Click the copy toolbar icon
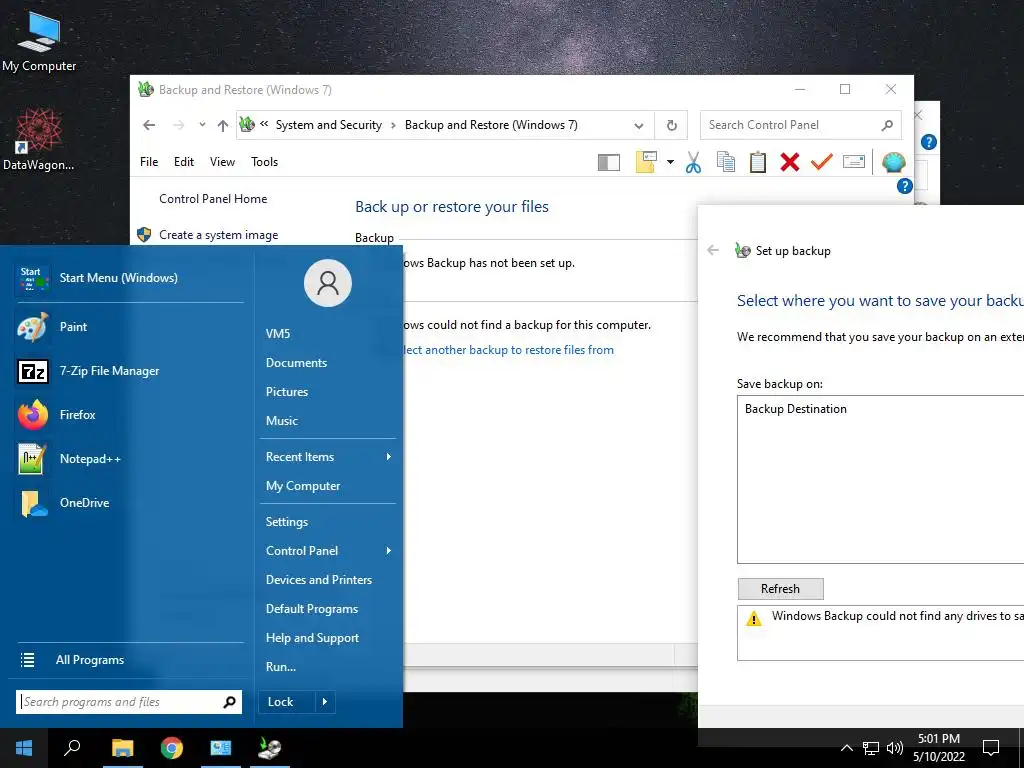Screen dimensions: 1024x768 pos(726,162)
